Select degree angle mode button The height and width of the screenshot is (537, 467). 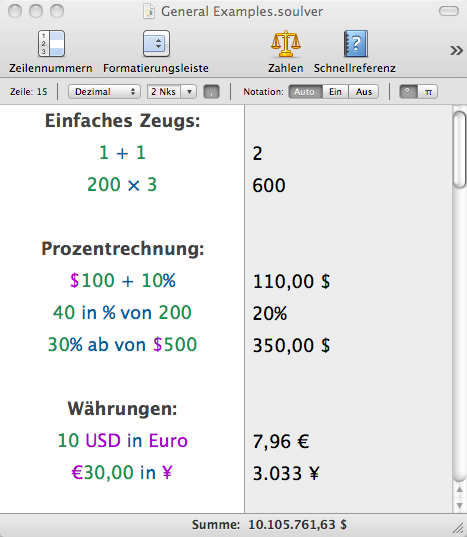408,92
